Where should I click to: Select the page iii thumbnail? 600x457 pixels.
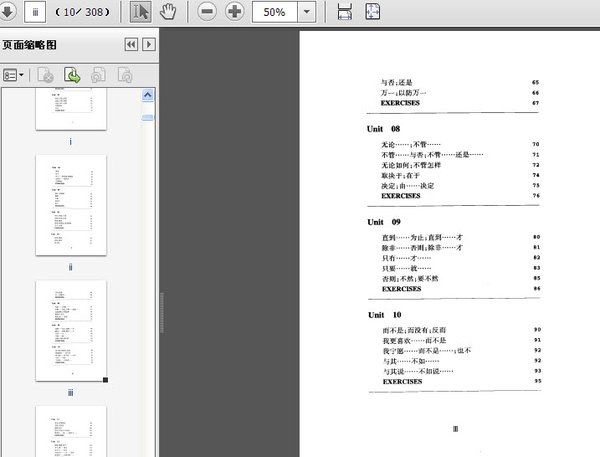click(70, 330)
